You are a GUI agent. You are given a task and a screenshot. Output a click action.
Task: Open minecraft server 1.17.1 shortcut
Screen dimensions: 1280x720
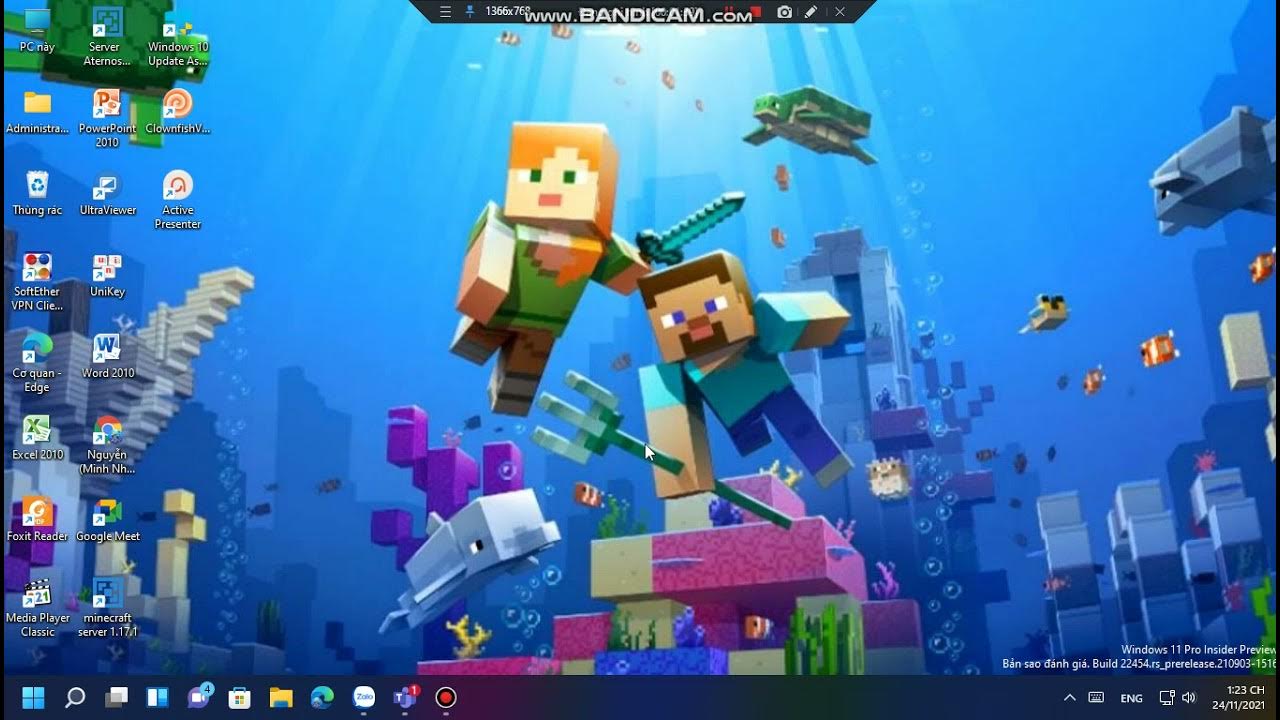click(x=107, y=608)
